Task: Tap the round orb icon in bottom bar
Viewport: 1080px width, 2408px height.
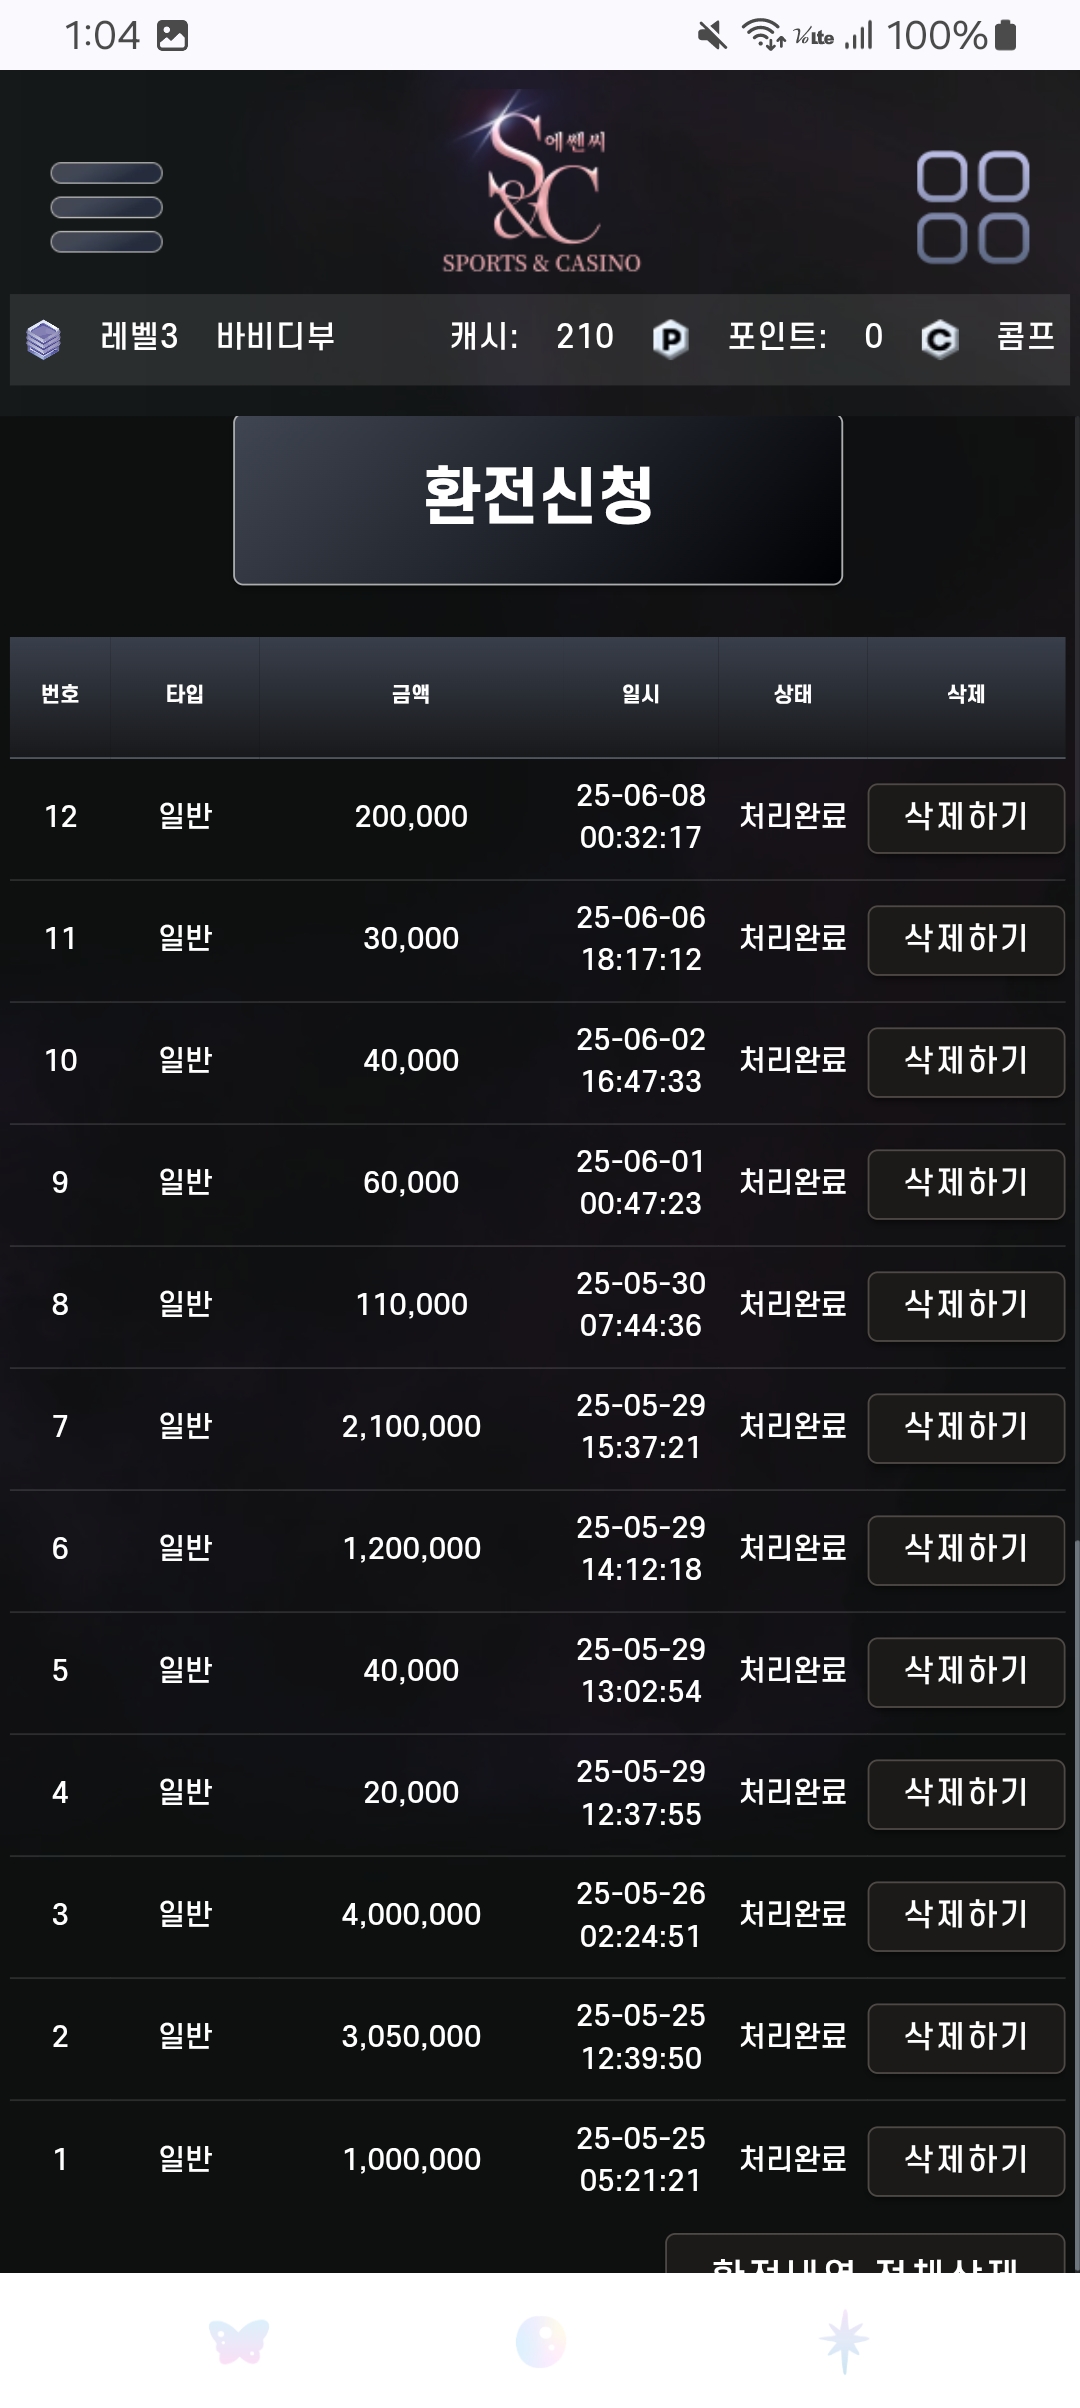Action: [x=540, y=2341]
